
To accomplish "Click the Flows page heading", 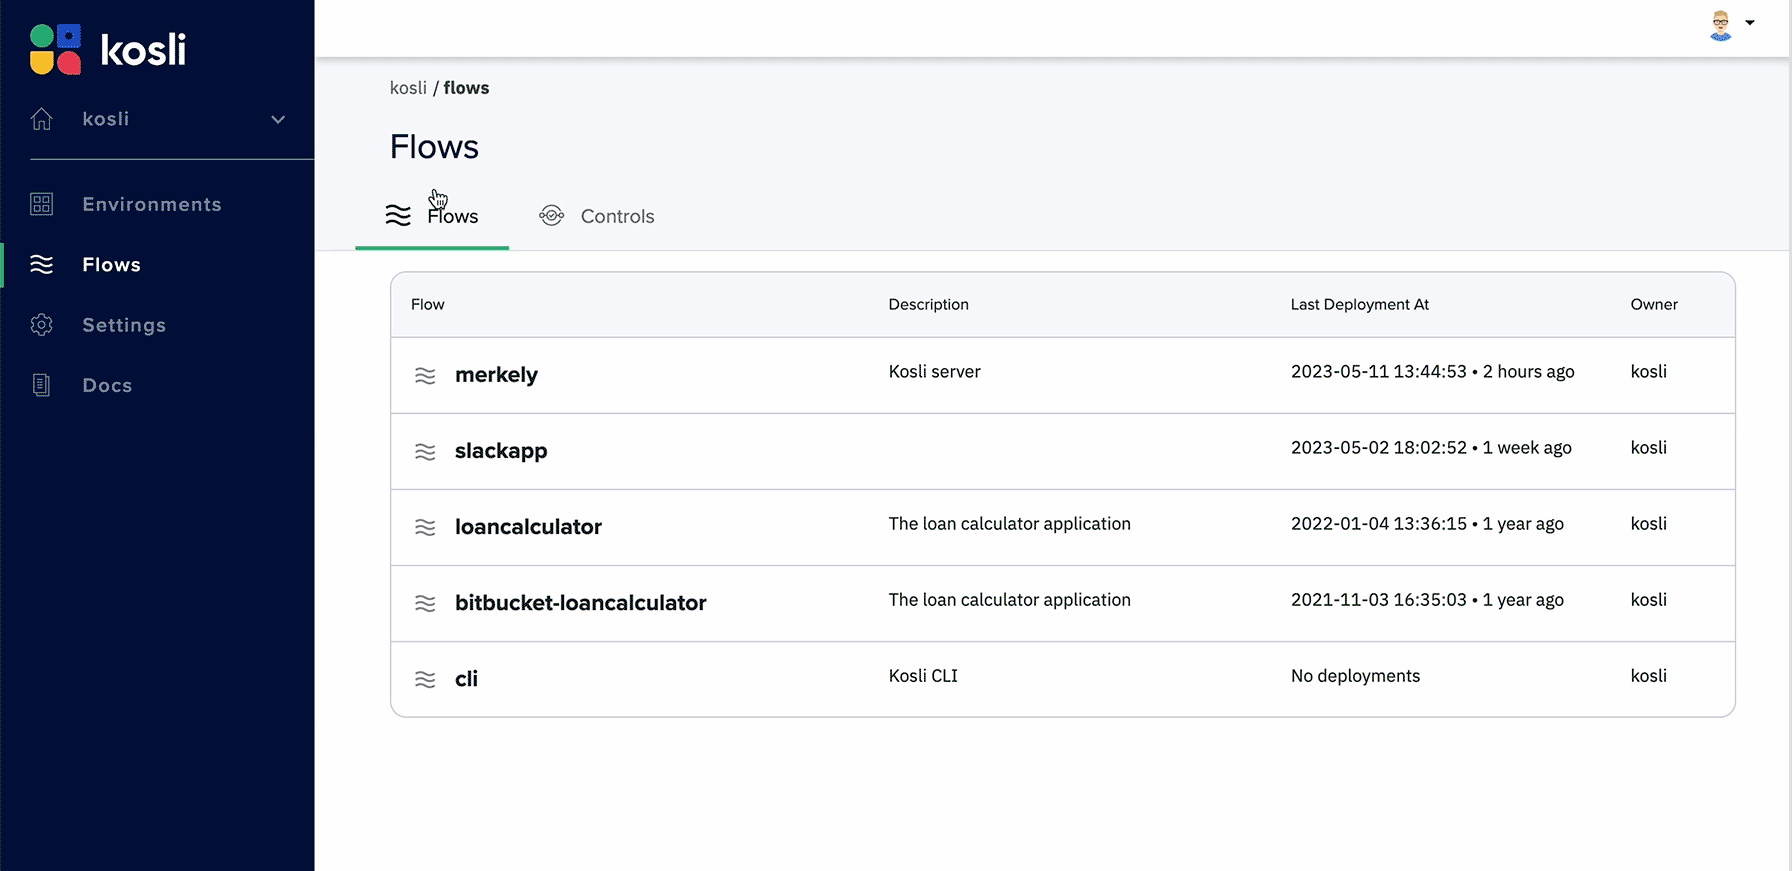I will [x=434, y=147].
